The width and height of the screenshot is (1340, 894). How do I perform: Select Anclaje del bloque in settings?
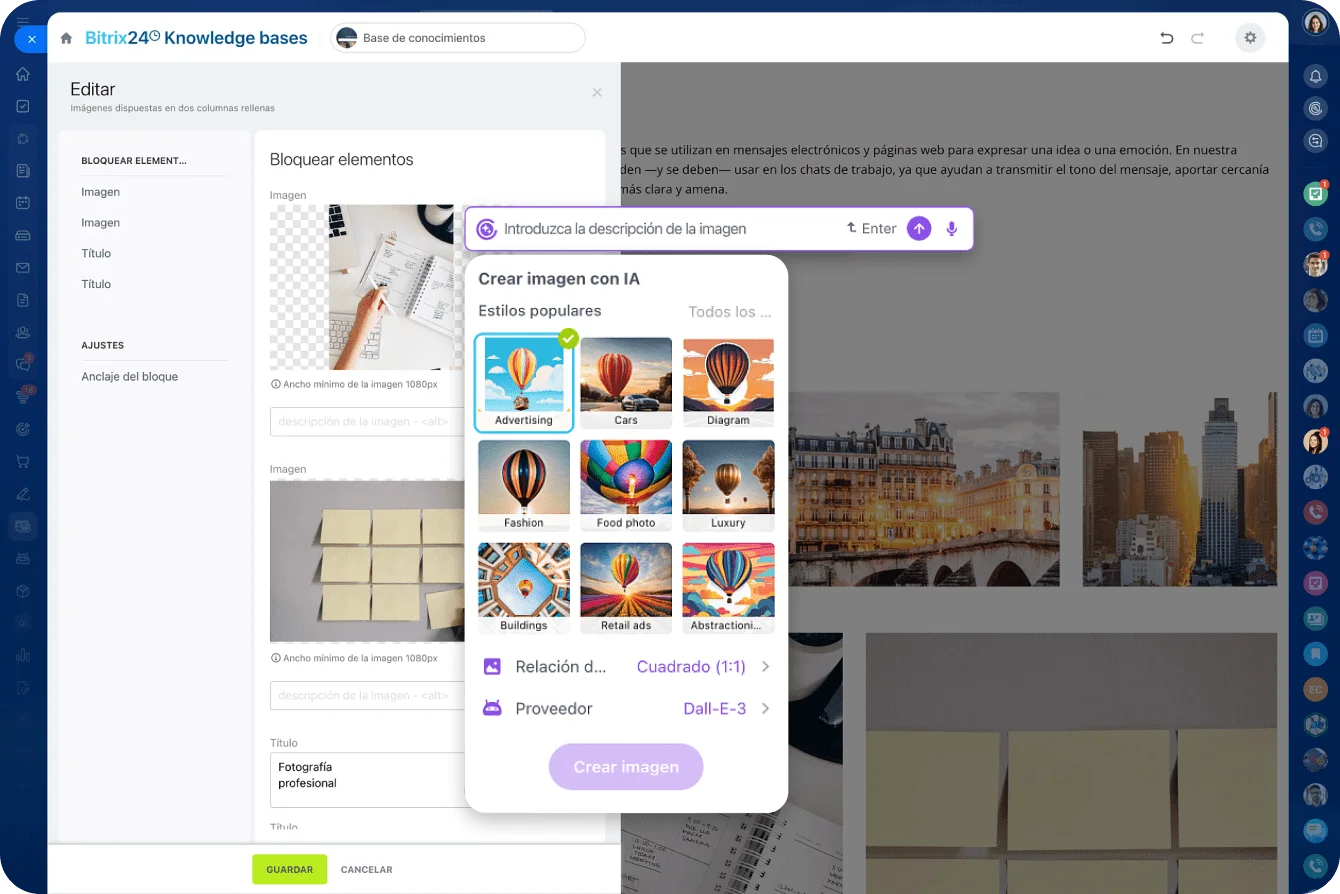tap(129, 377)
